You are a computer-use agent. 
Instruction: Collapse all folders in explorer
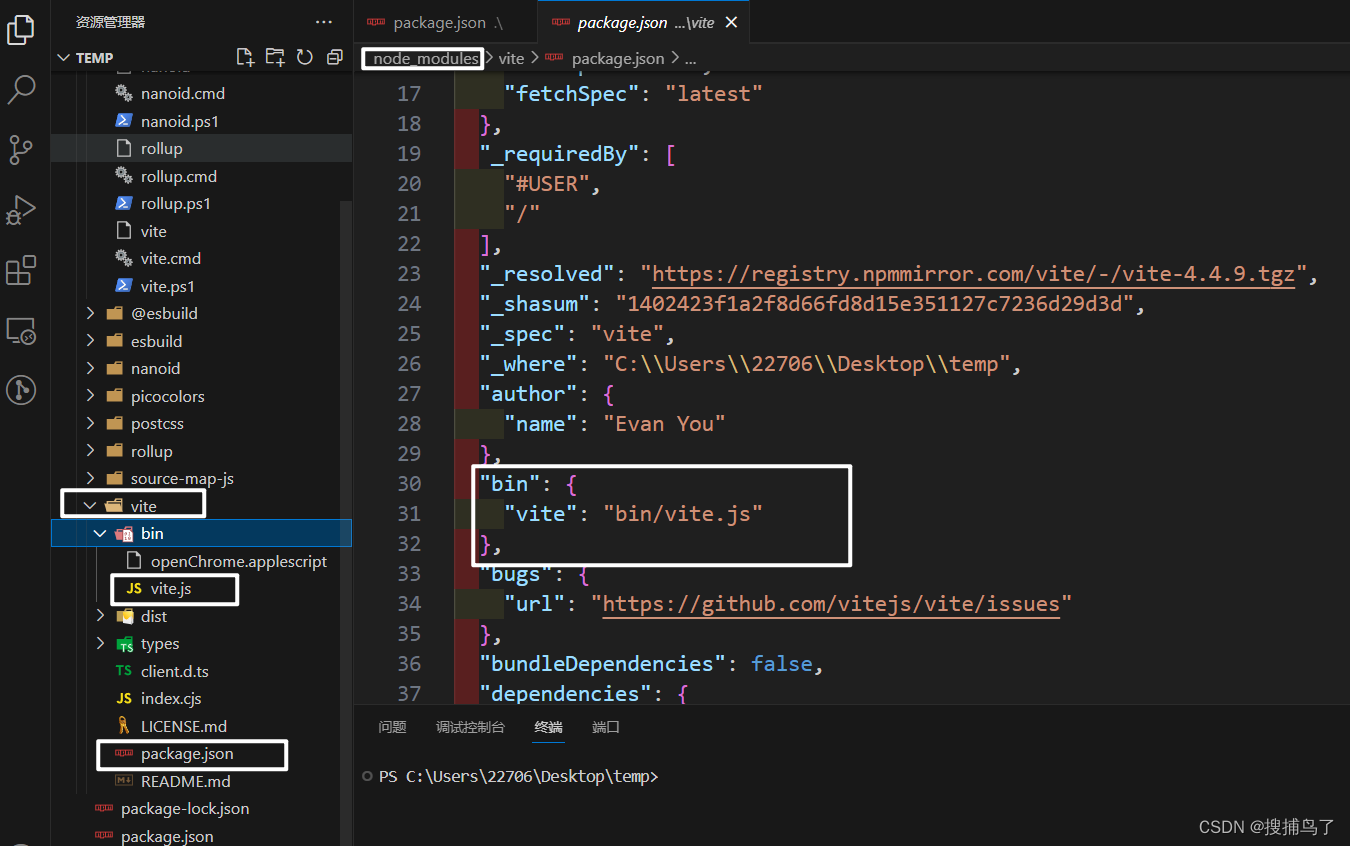point(335,57)
